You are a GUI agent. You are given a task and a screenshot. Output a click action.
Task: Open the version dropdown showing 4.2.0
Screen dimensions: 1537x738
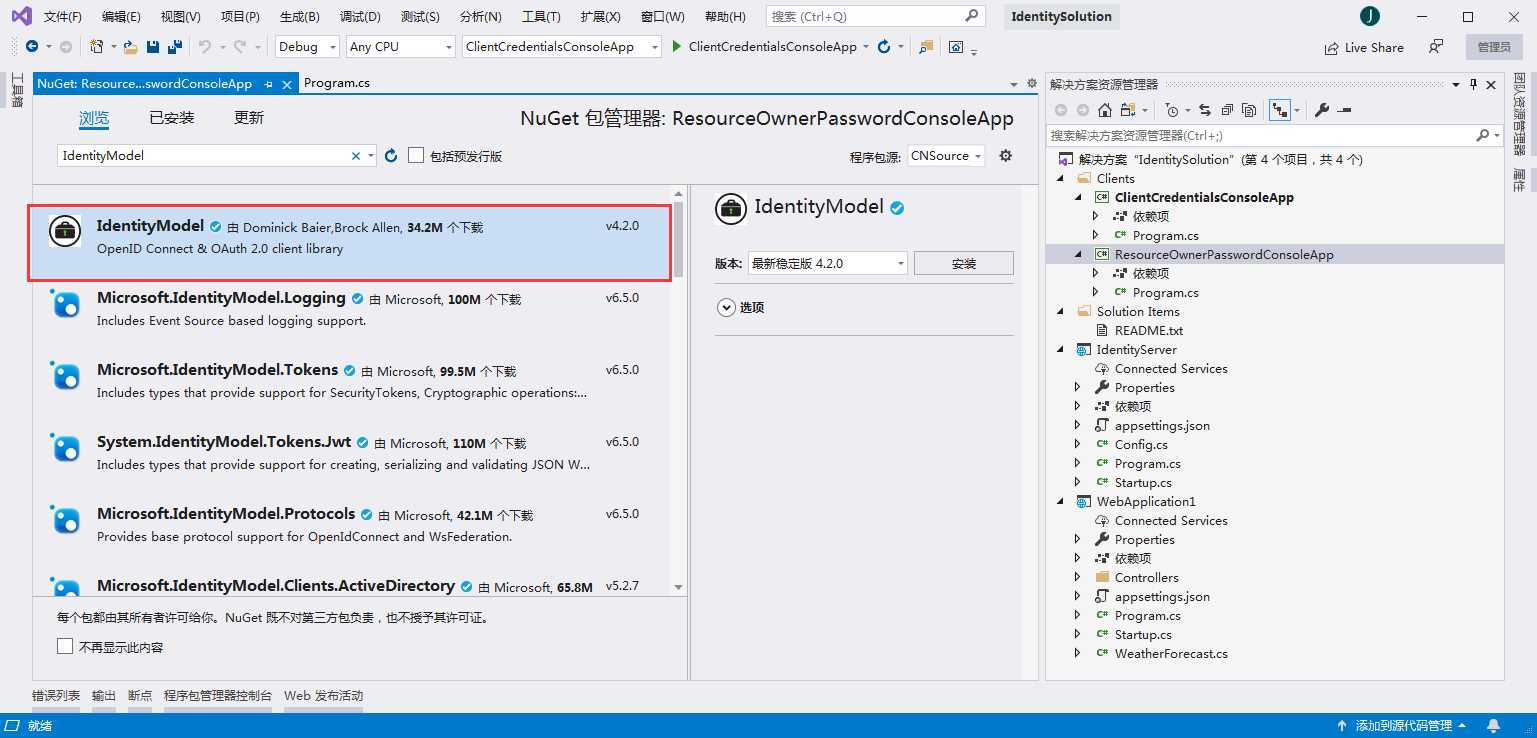(827, 263)
